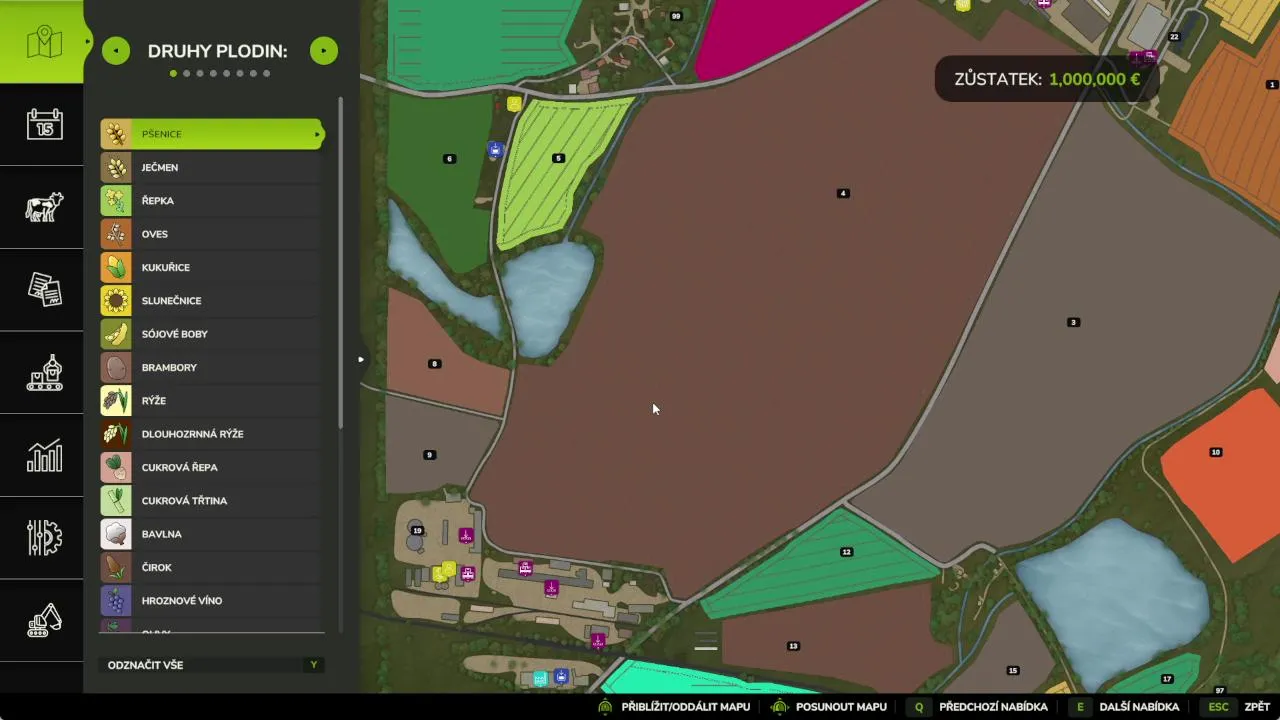The image size is (1280, 720).
Task: Click cyan map icon at bottom
Action: click(540, 678)
